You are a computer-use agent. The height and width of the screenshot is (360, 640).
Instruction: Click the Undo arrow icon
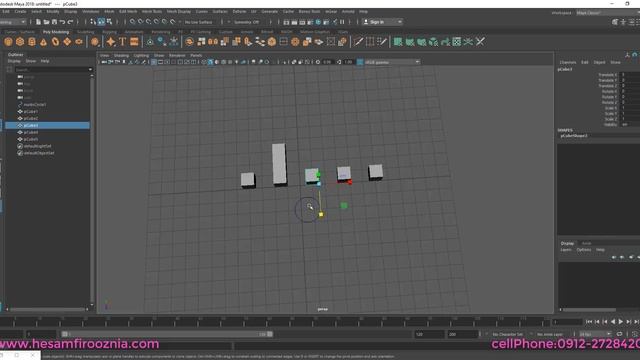(62, 22)
